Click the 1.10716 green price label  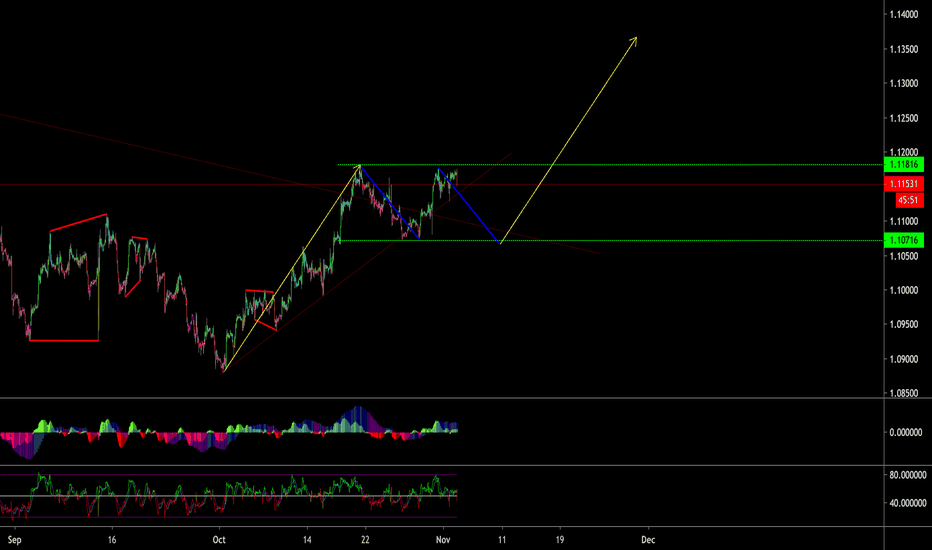[x=903, y=240]
